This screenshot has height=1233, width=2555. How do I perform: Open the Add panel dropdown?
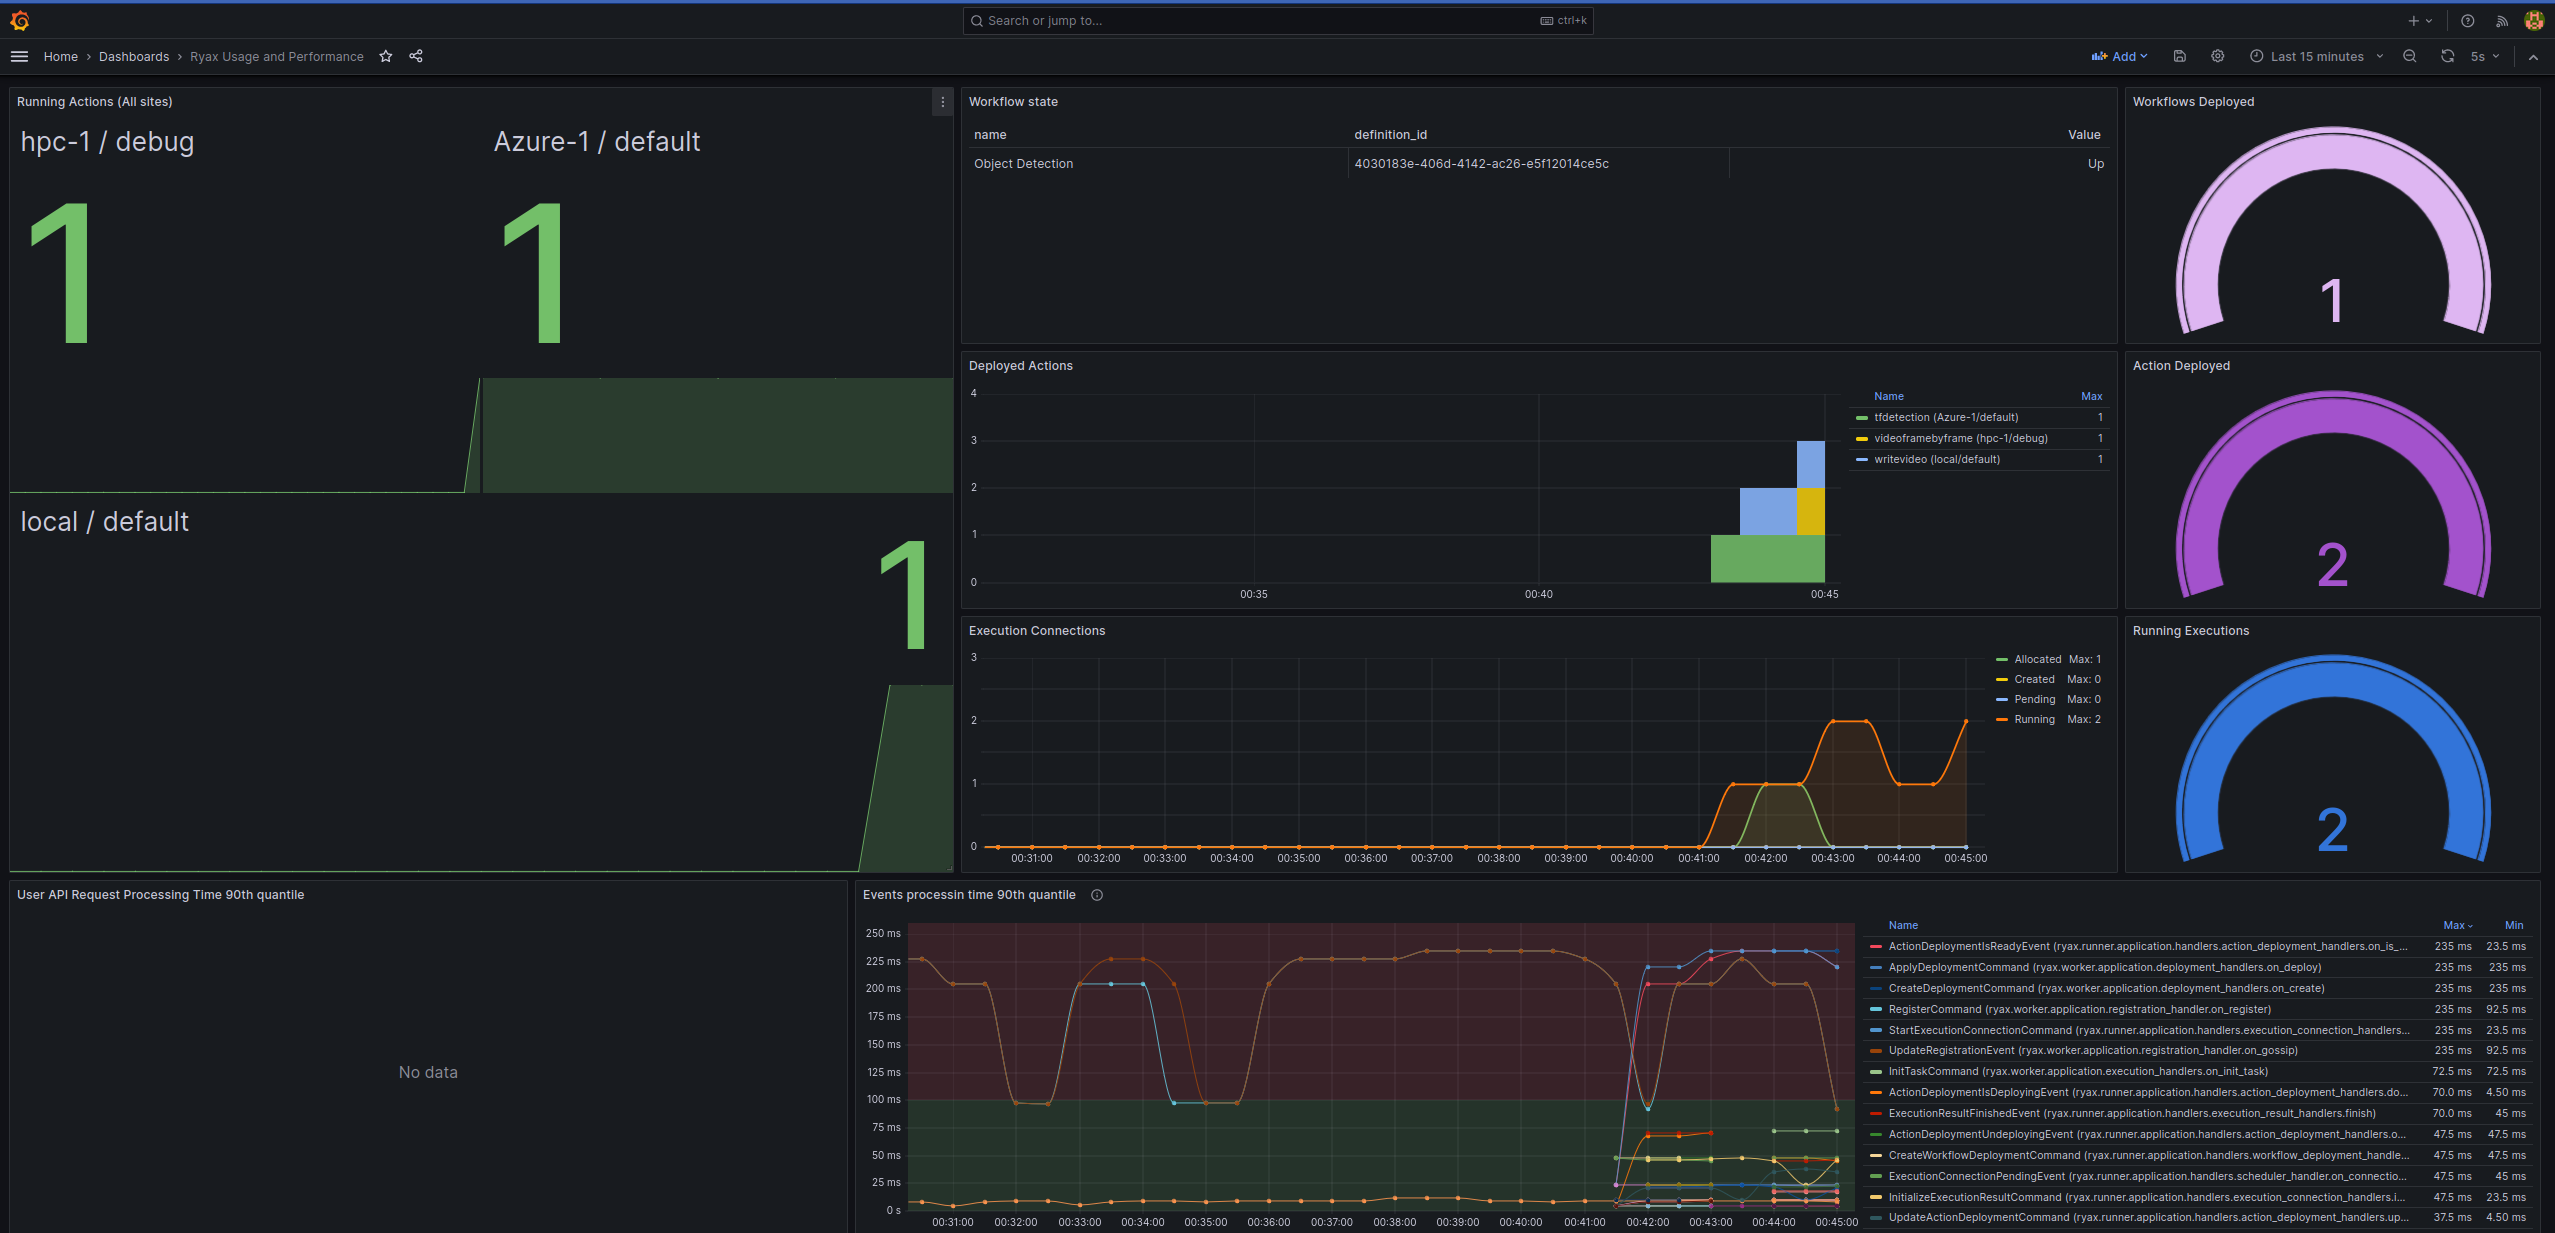click(x=2120, y=56)
